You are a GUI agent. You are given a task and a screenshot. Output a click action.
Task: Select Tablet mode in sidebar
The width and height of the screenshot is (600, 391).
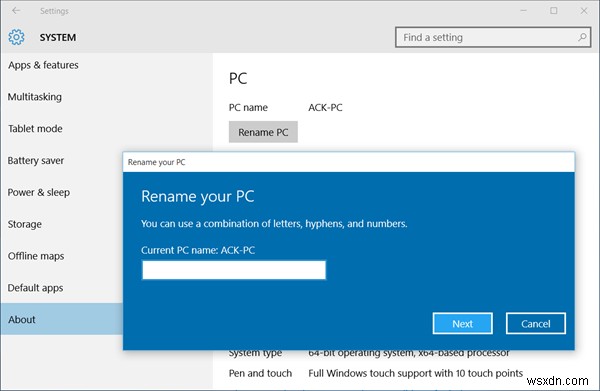pyautogui.click(x=35, y=129)
